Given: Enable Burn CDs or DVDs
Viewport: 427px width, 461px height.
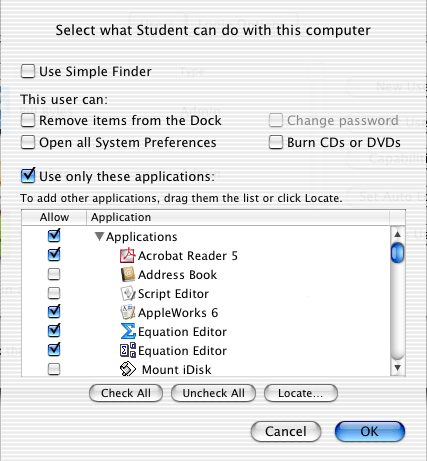Looking at the screenshot, I should [x=276, y=142].
